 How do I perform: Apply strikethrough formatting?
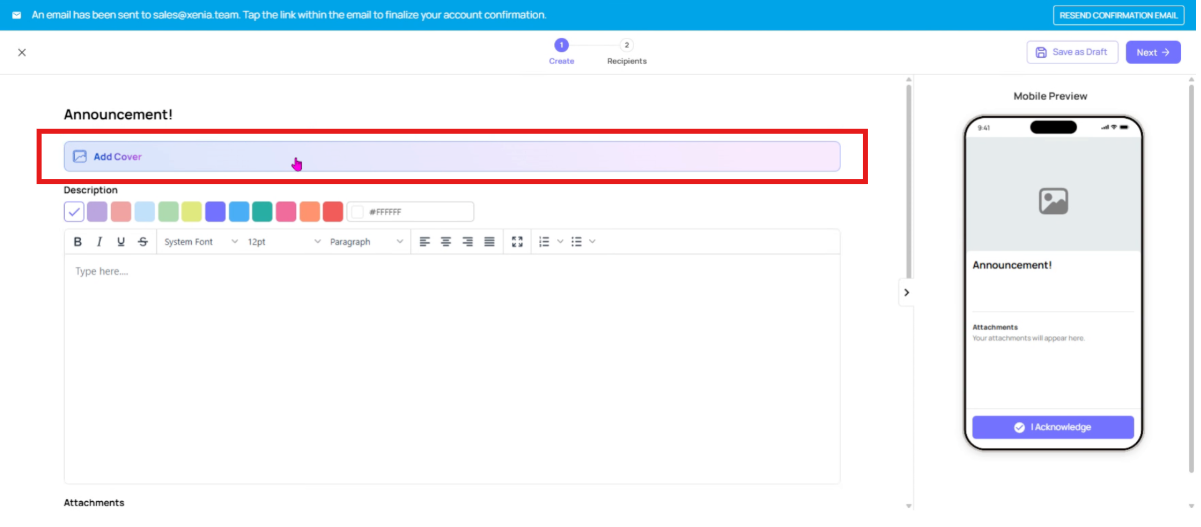coord(143,242)
